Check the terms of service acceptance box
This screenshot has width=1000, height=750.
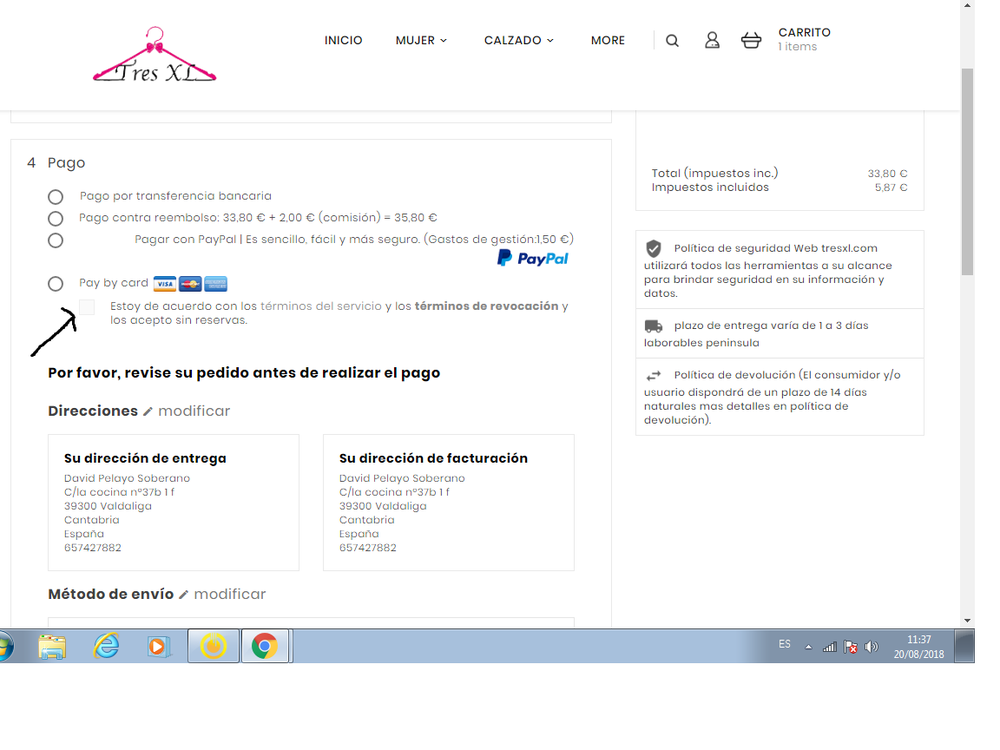[87, 307]
